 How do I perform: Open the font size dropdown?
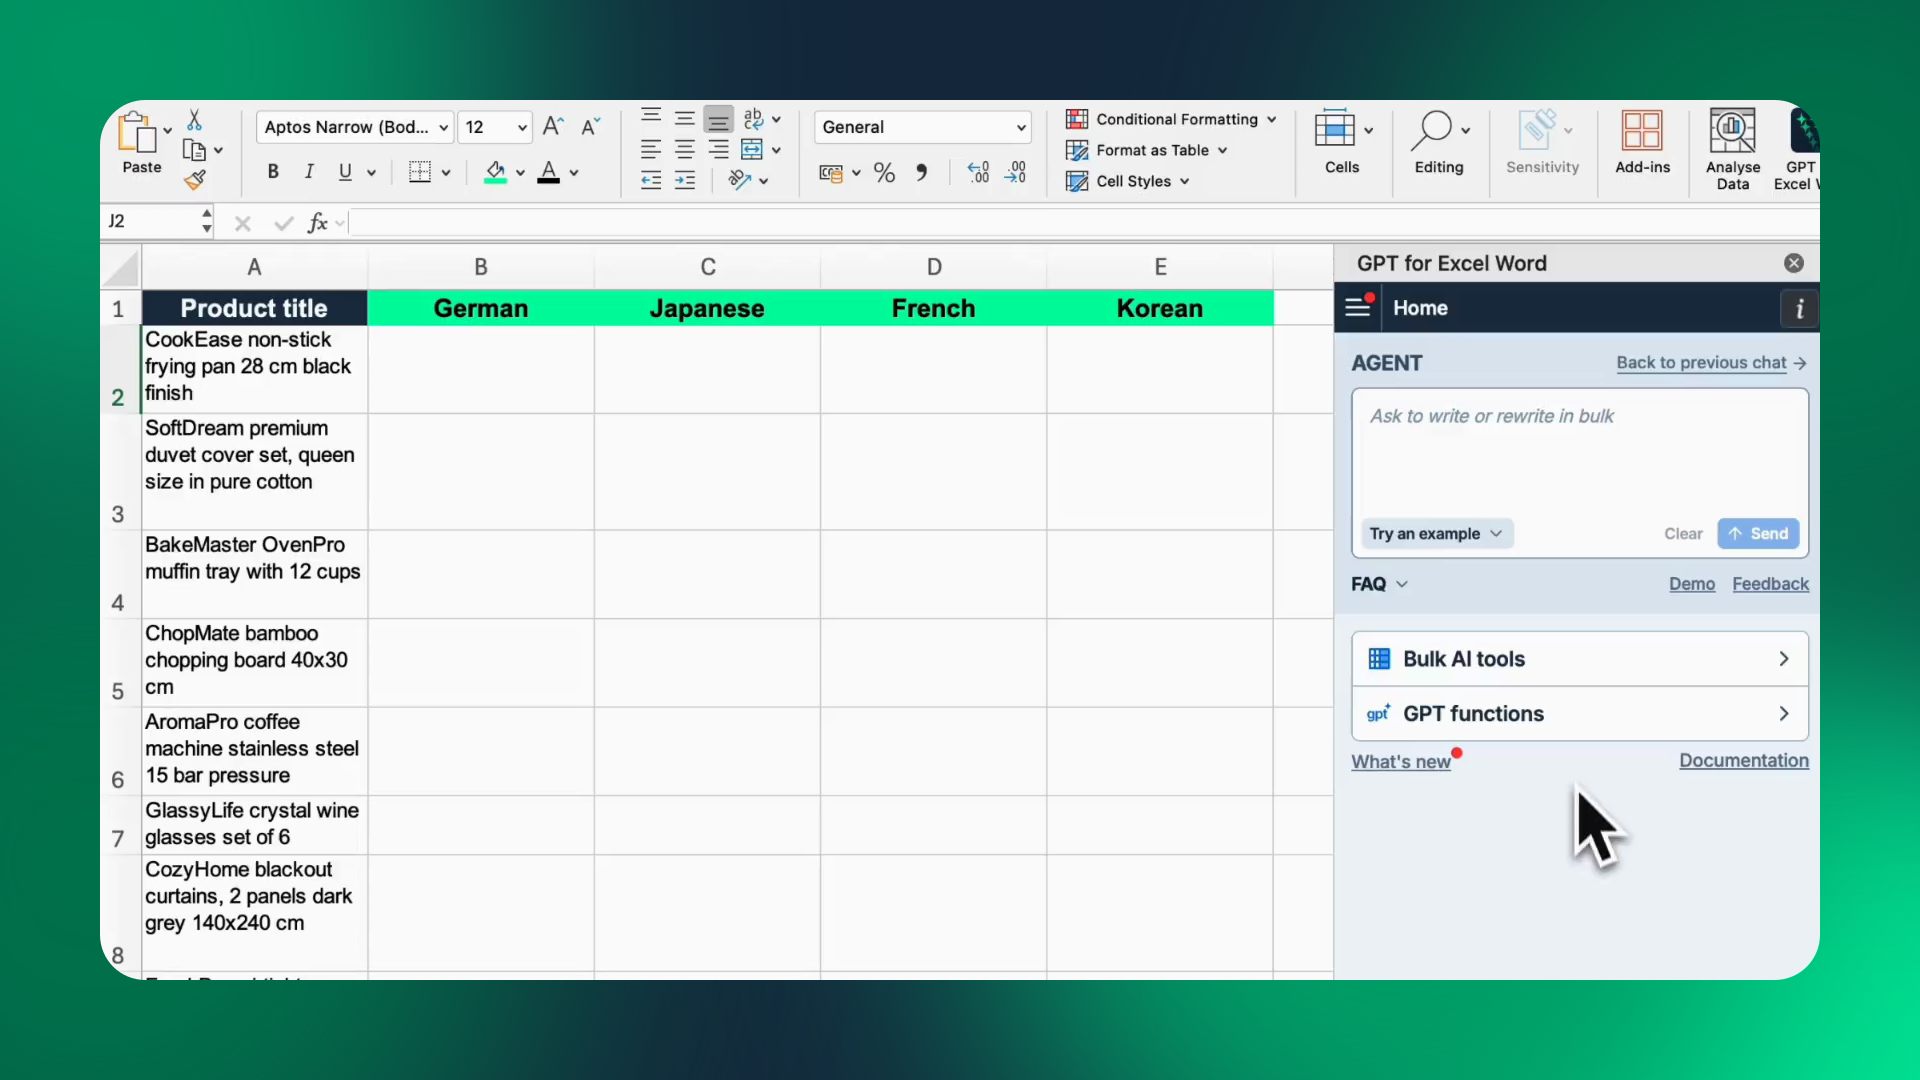click(522, 127)
